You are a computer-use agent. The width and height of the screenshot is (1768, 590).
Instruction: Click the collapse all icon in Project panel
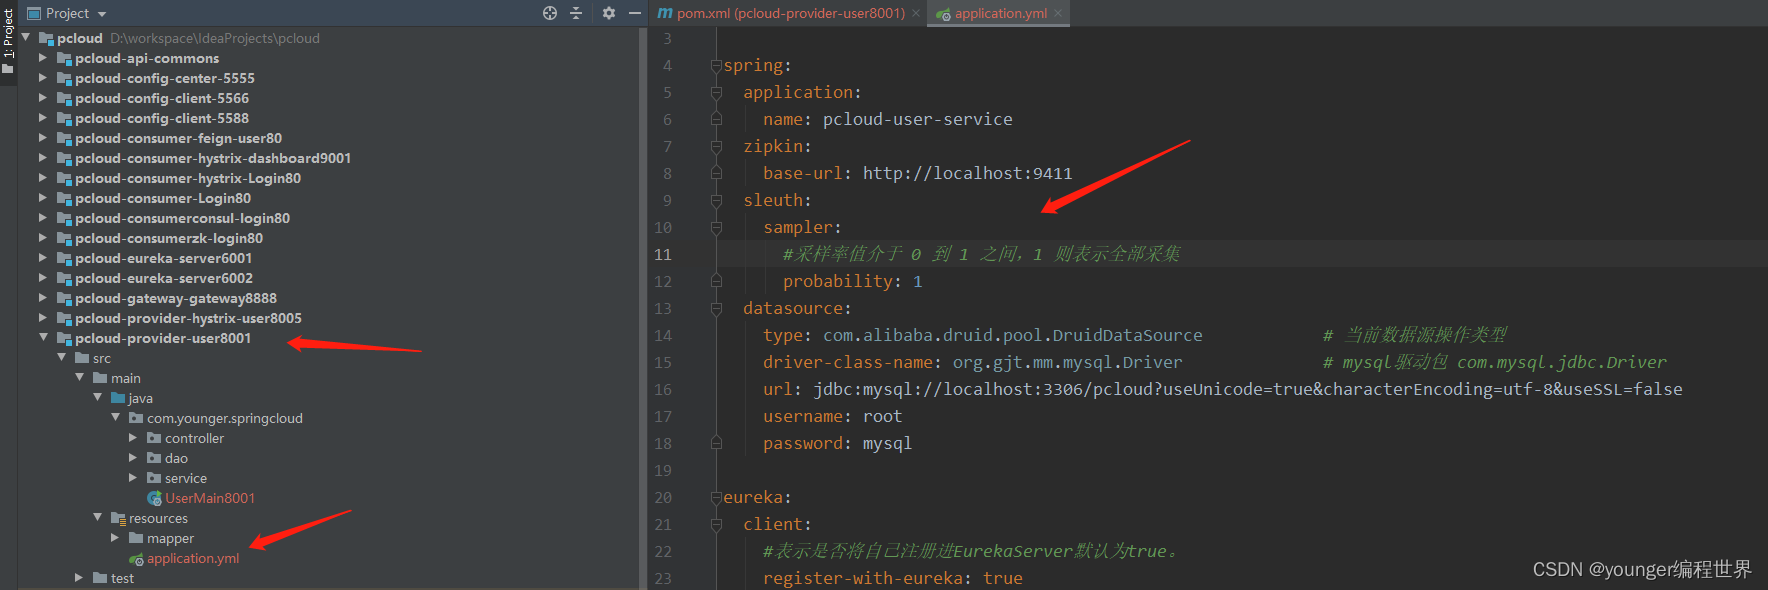point(576,13)
